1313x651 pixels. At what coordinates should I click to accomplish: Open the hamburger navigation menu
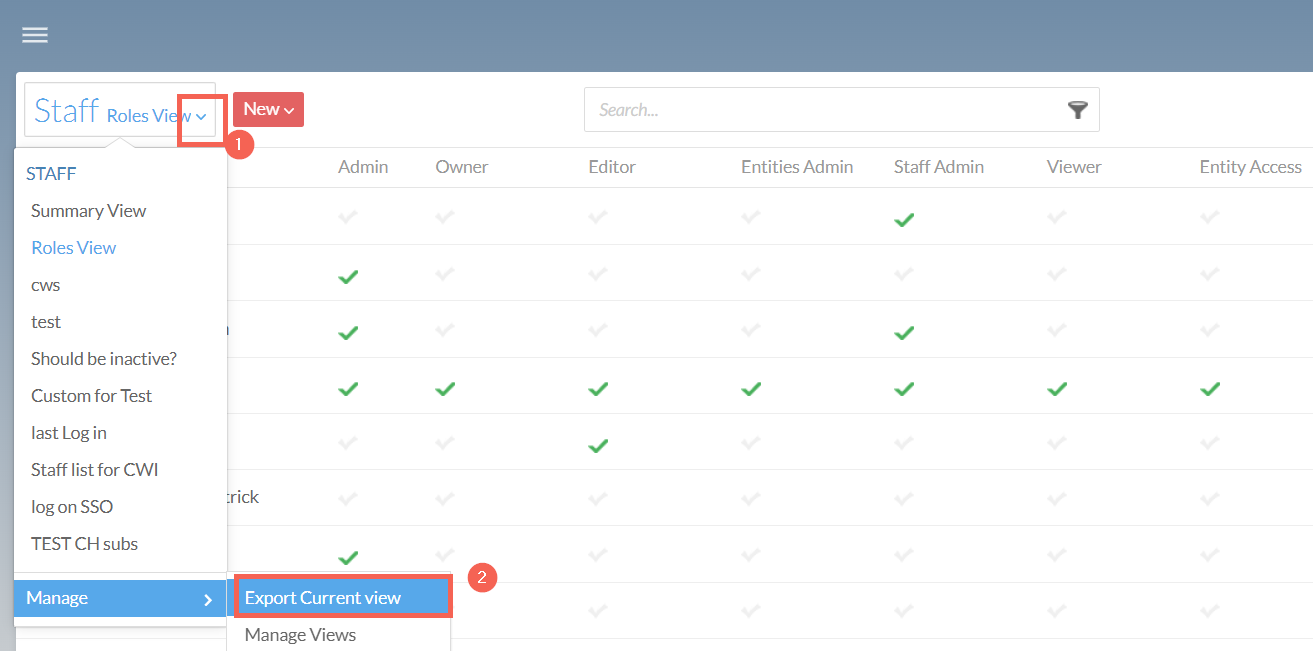35,35
